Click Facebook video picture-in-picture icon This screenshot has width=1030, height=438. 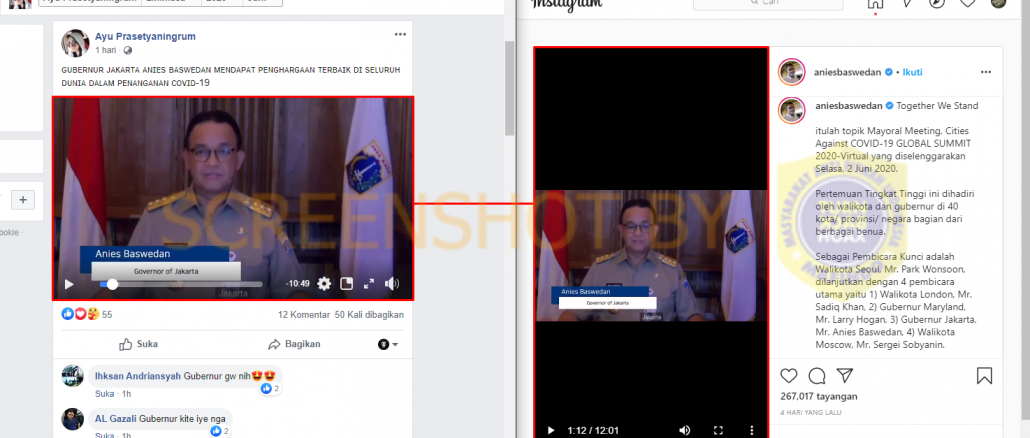pyautogui.click(x=347, y=284)
